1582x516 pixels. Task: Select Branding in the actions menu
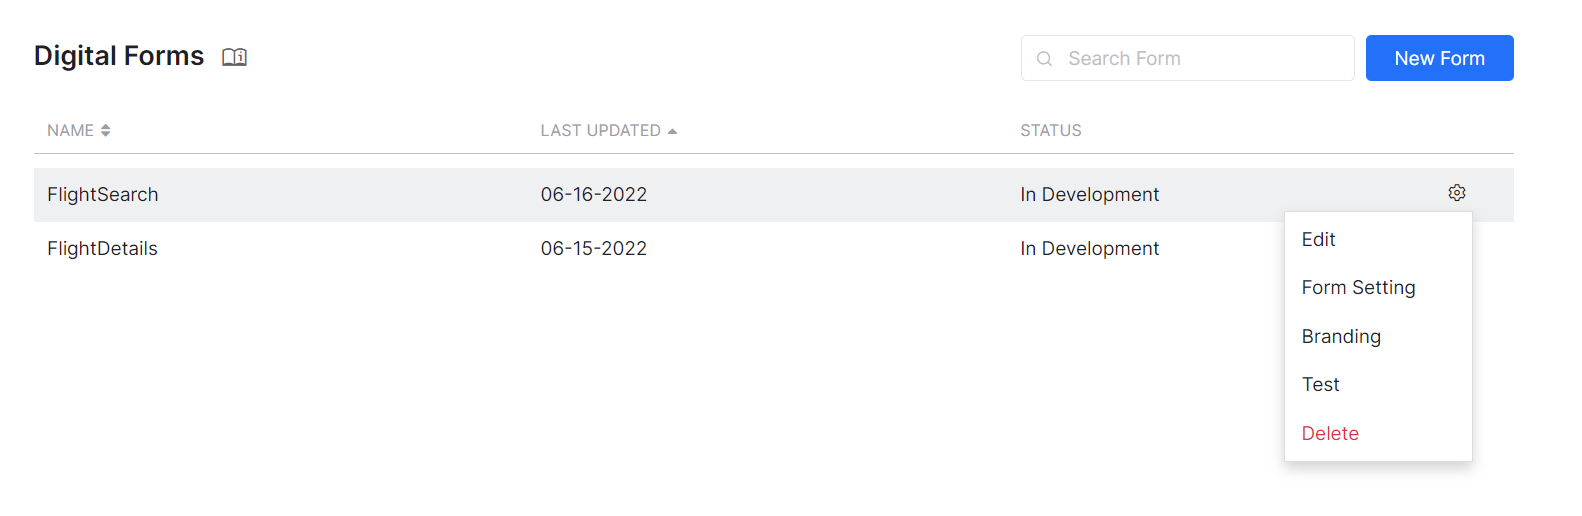[x=1341, y=337]
